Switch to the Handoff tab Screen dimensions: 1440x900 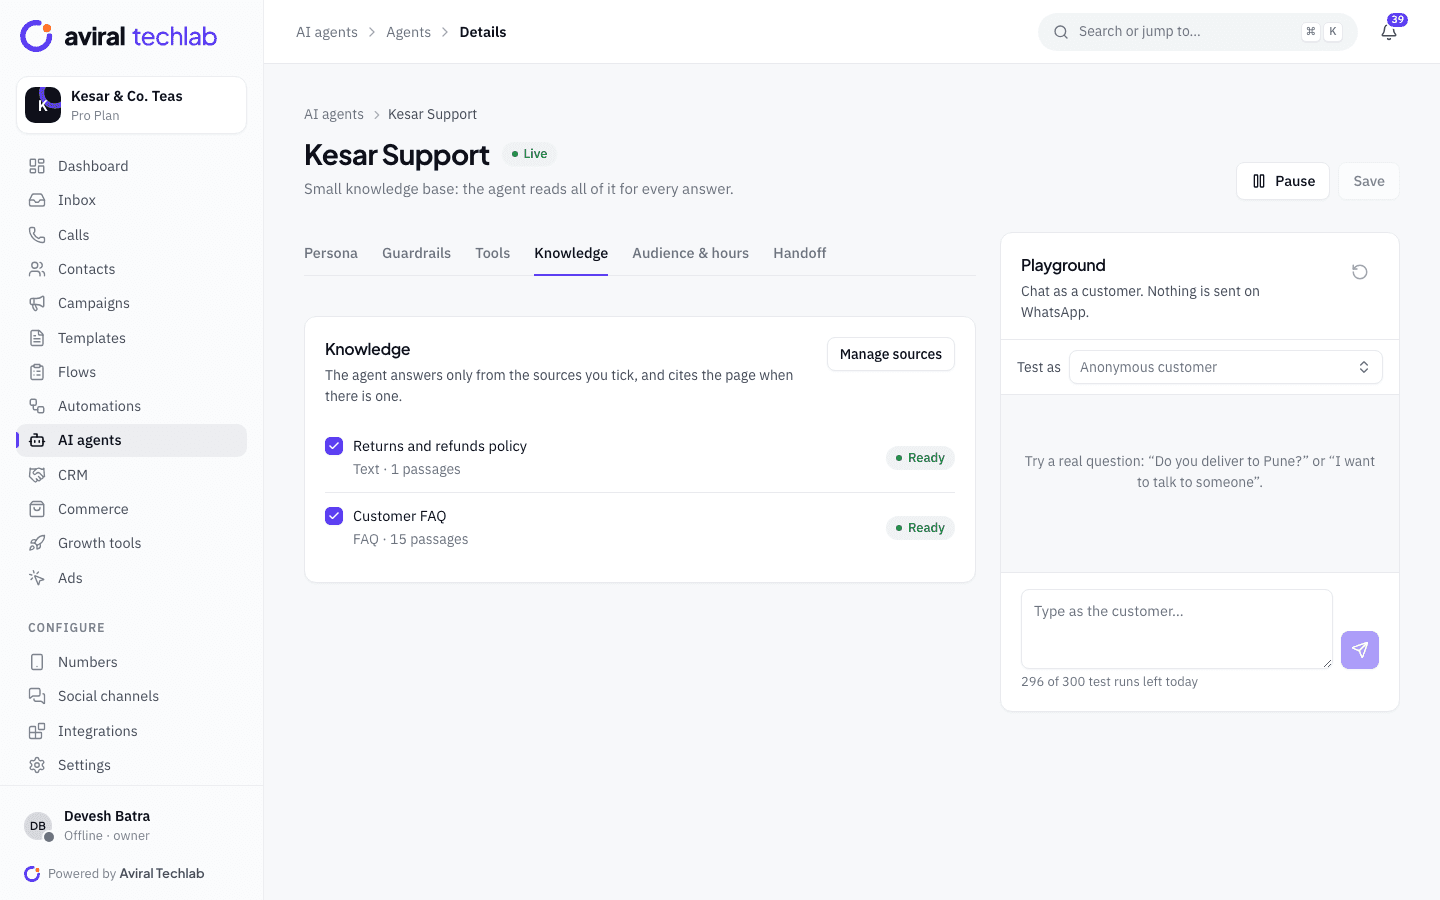(x=799, y=253)
